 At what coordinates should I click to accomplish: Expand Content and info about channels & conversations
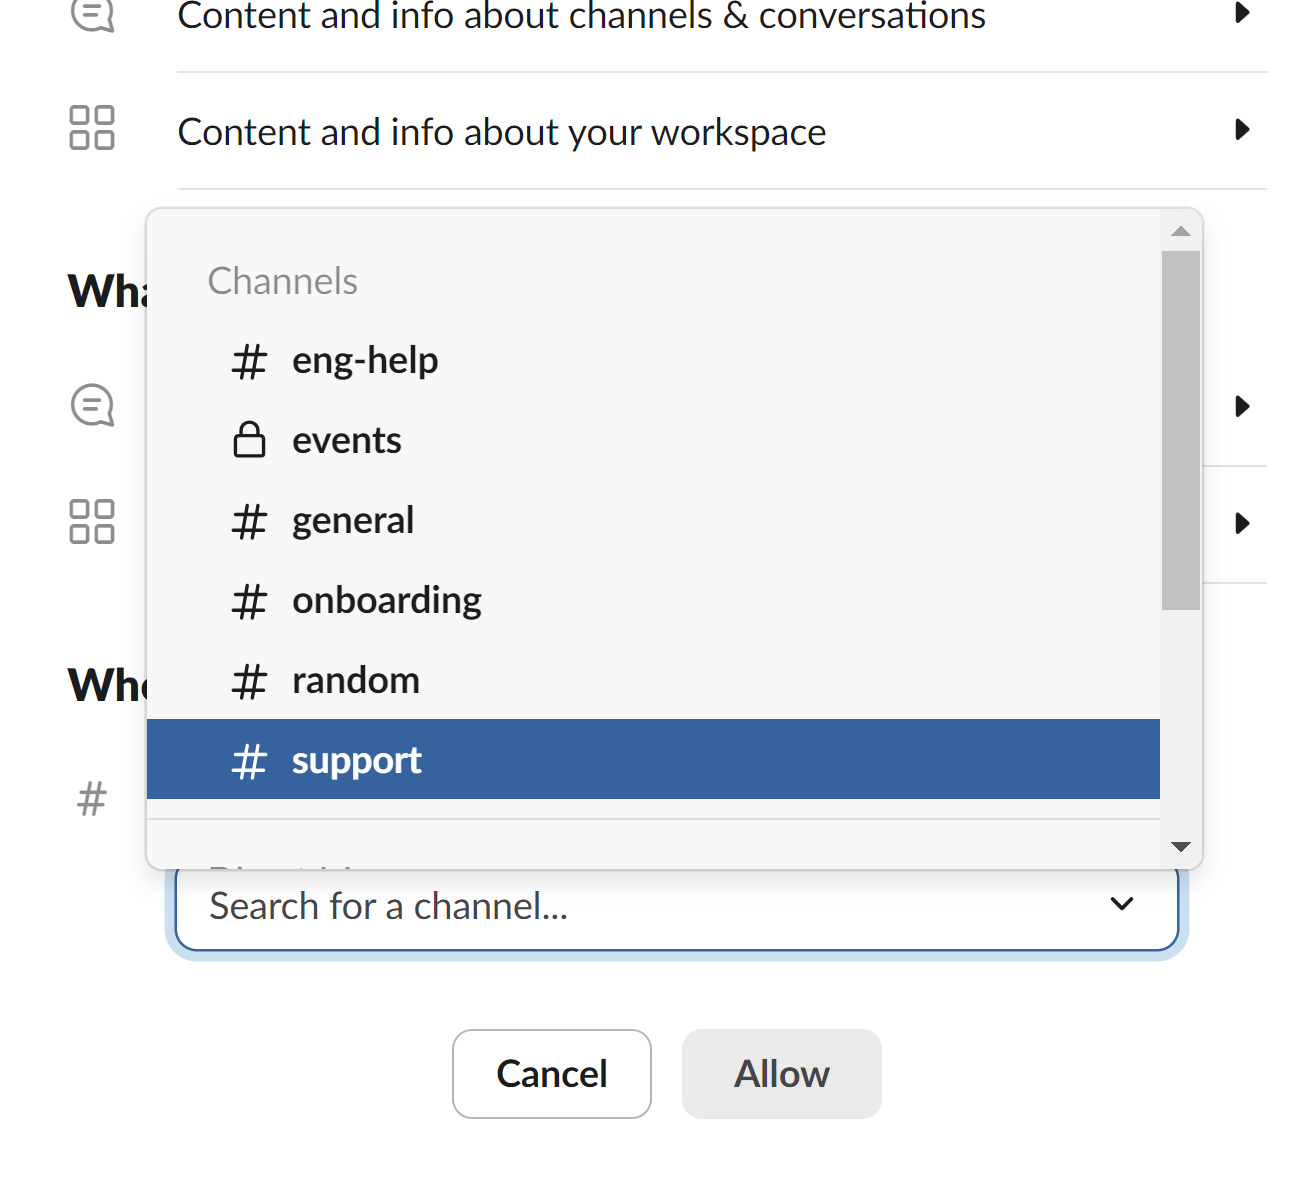(x=1242, y=12)
